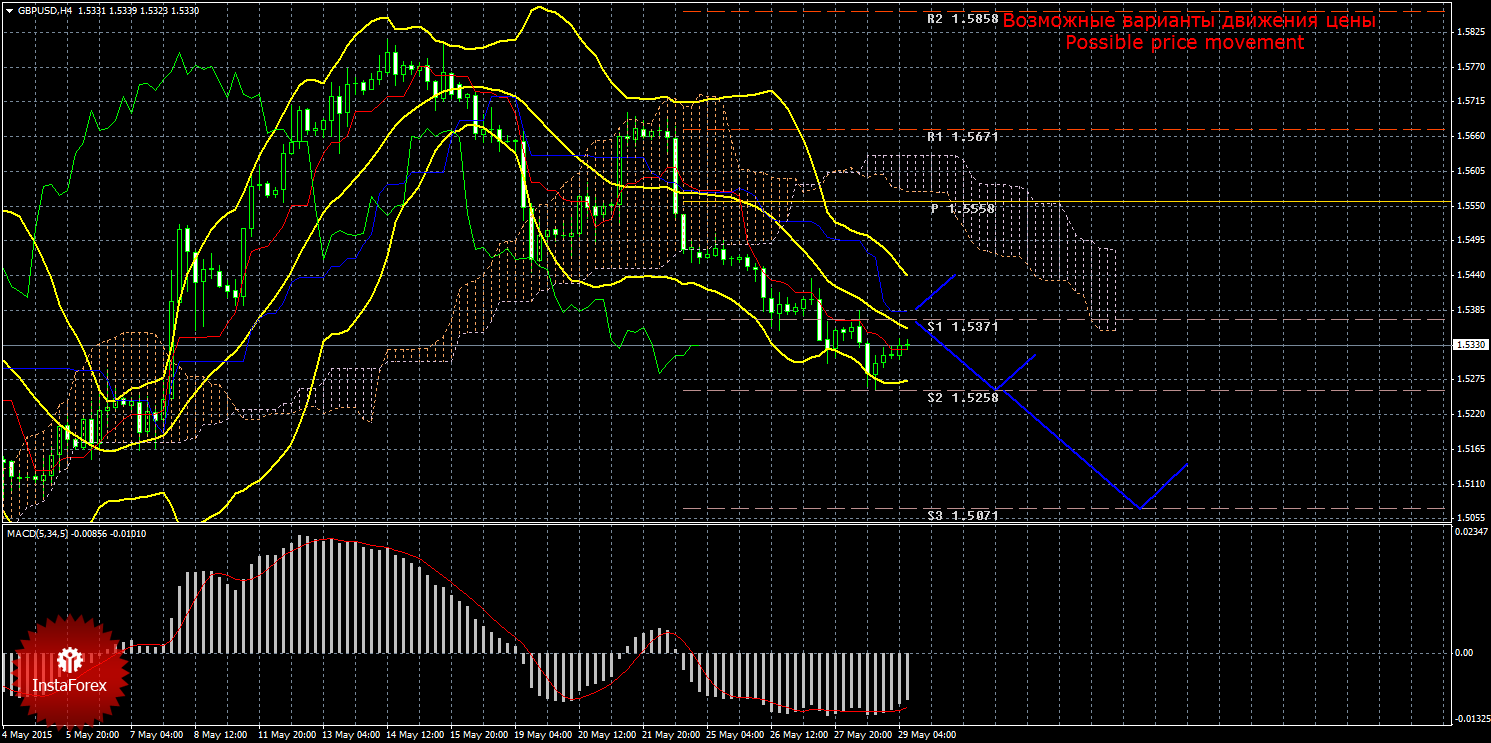Select the S1 1.5371 support label
The width and height of the screenshot is (1491, 743).
(x=962, y=327)
